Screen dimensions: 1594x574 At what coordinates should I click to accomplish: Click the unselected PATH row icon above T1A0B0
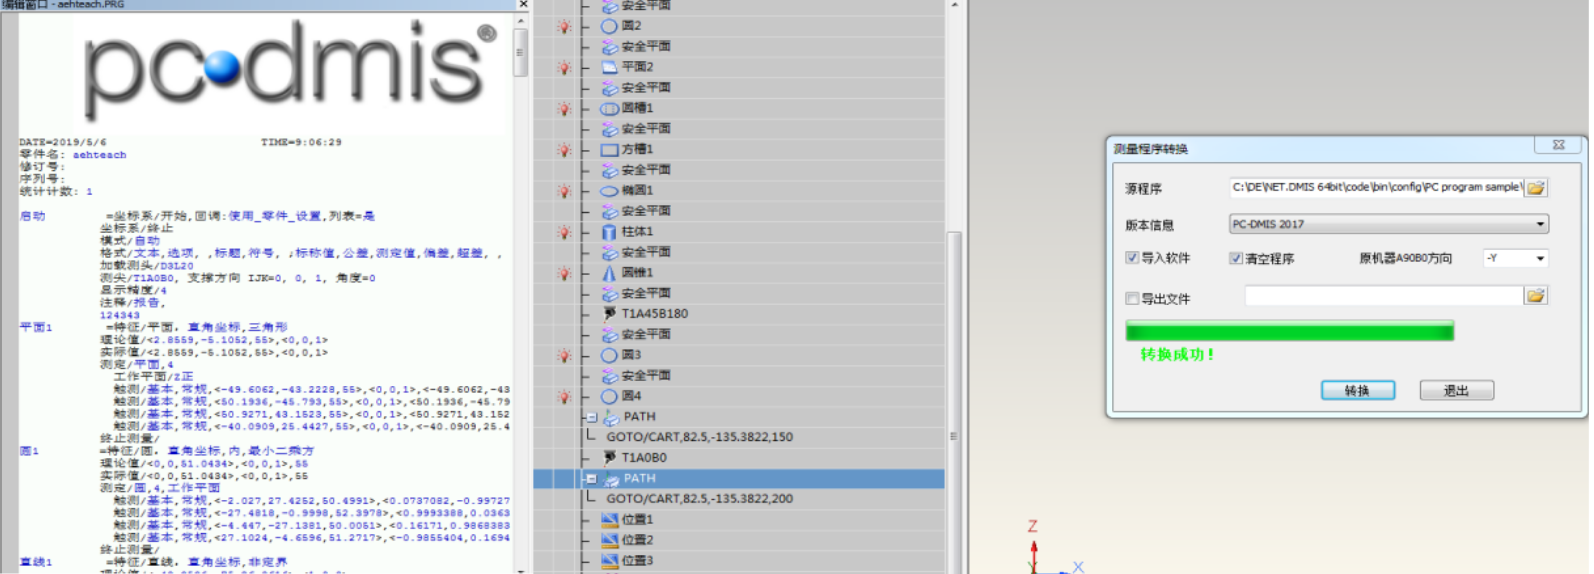(x=611, y=417)
